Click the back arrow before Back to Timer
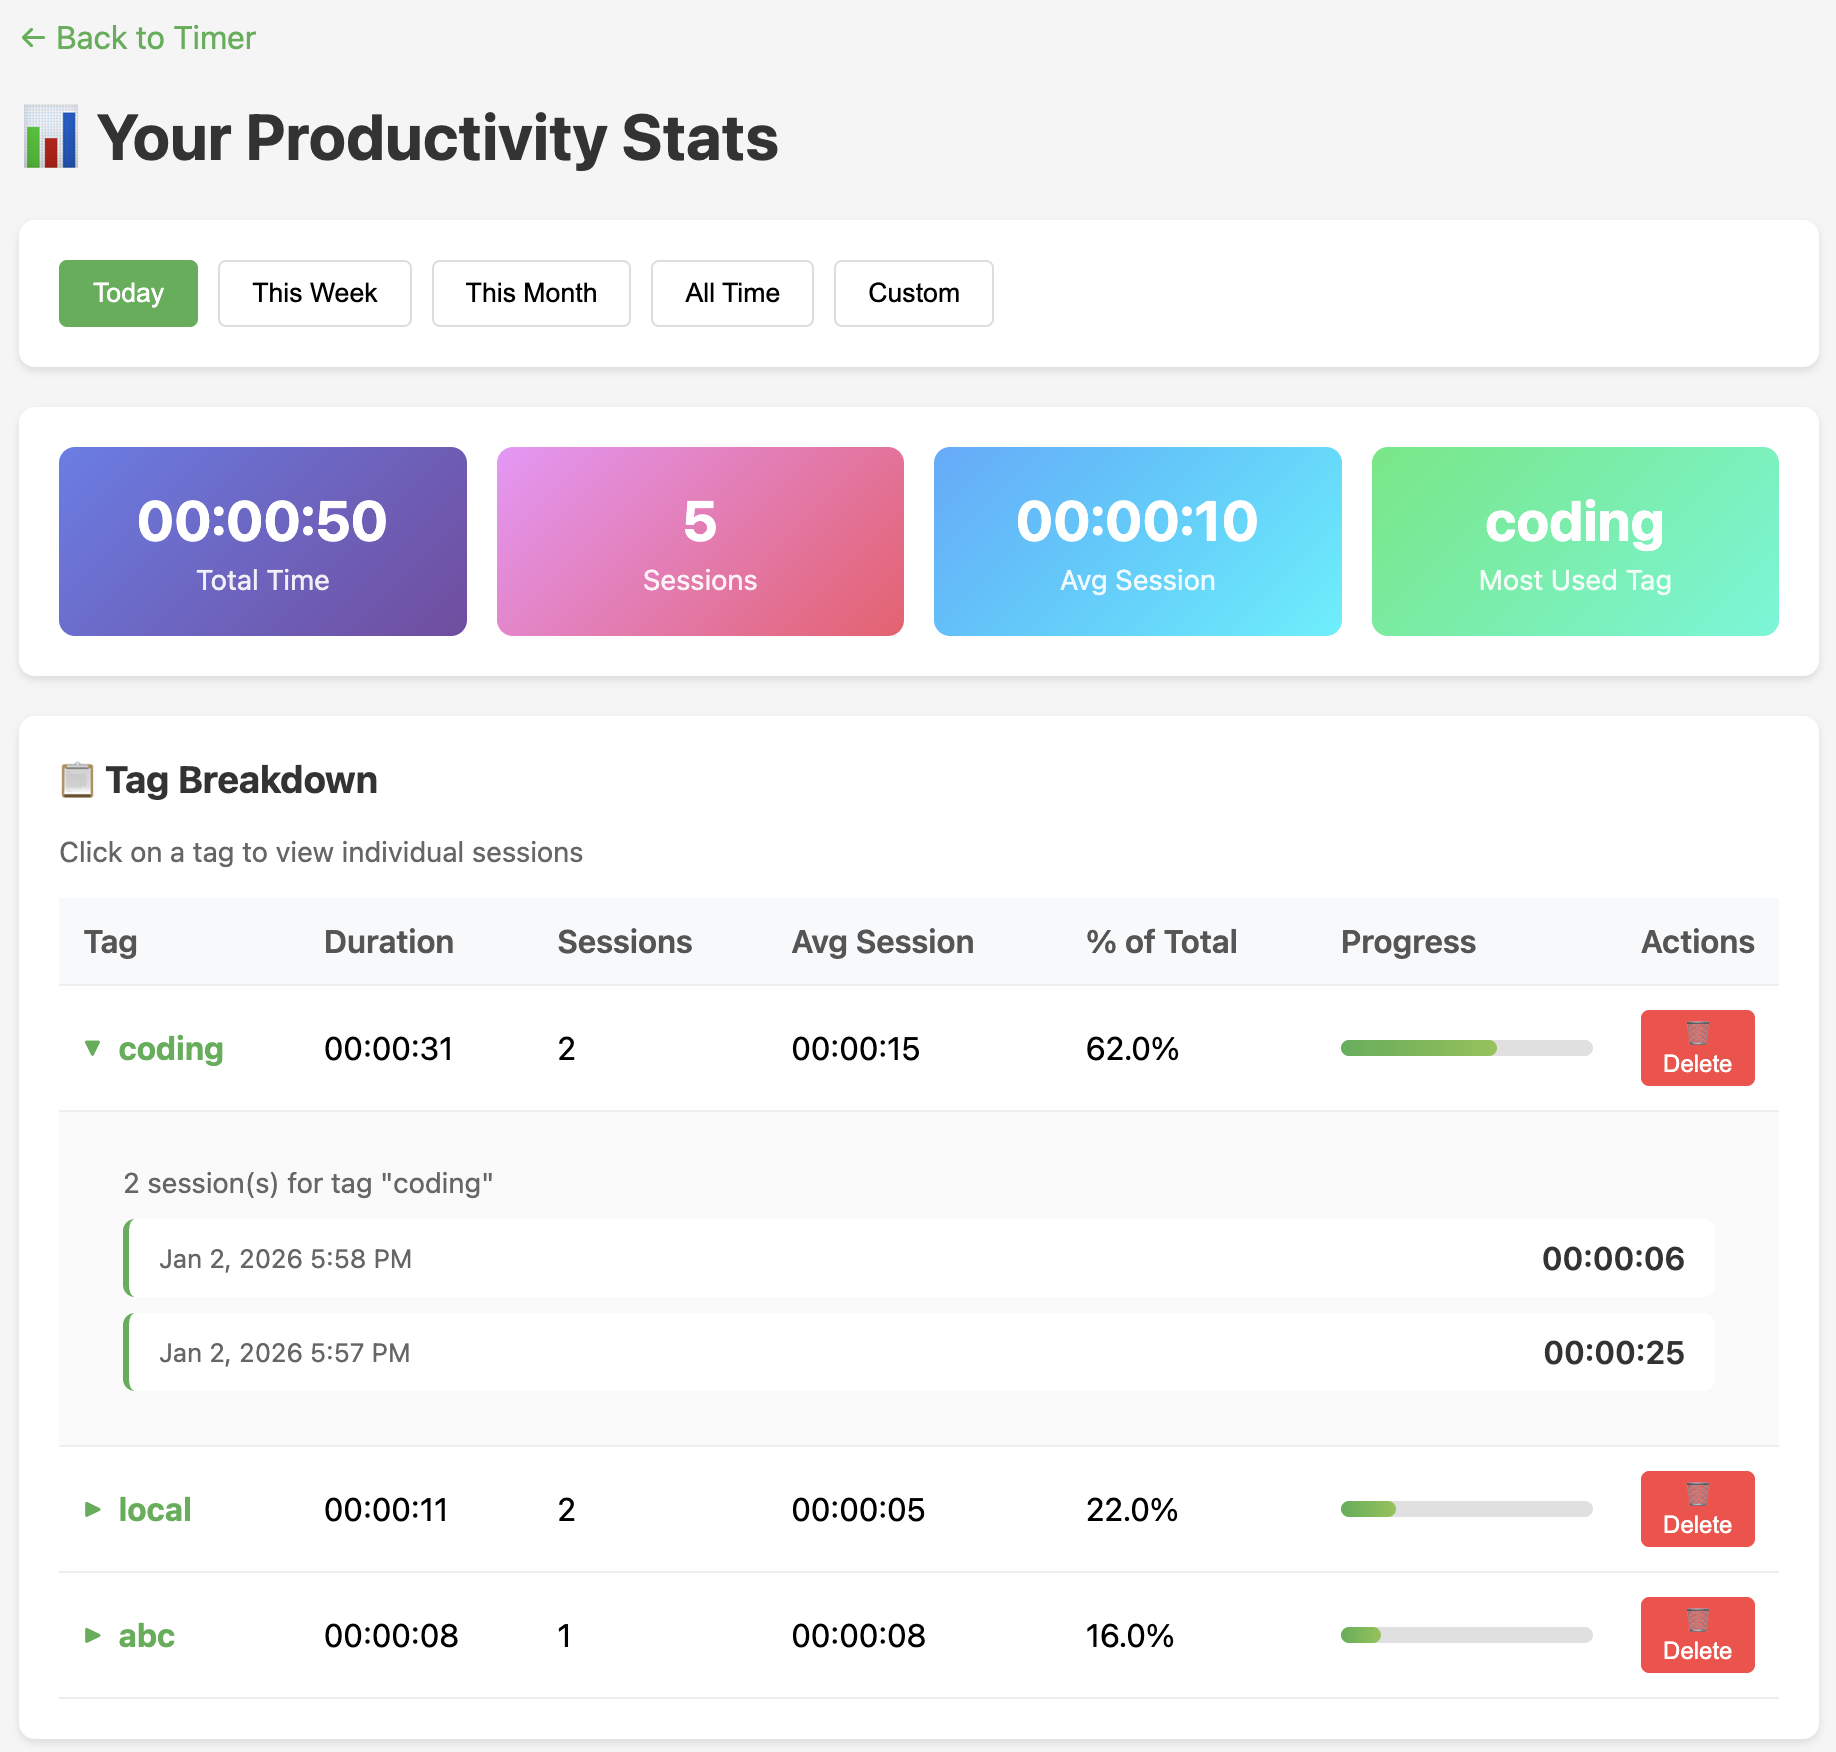 coord(32,37)
